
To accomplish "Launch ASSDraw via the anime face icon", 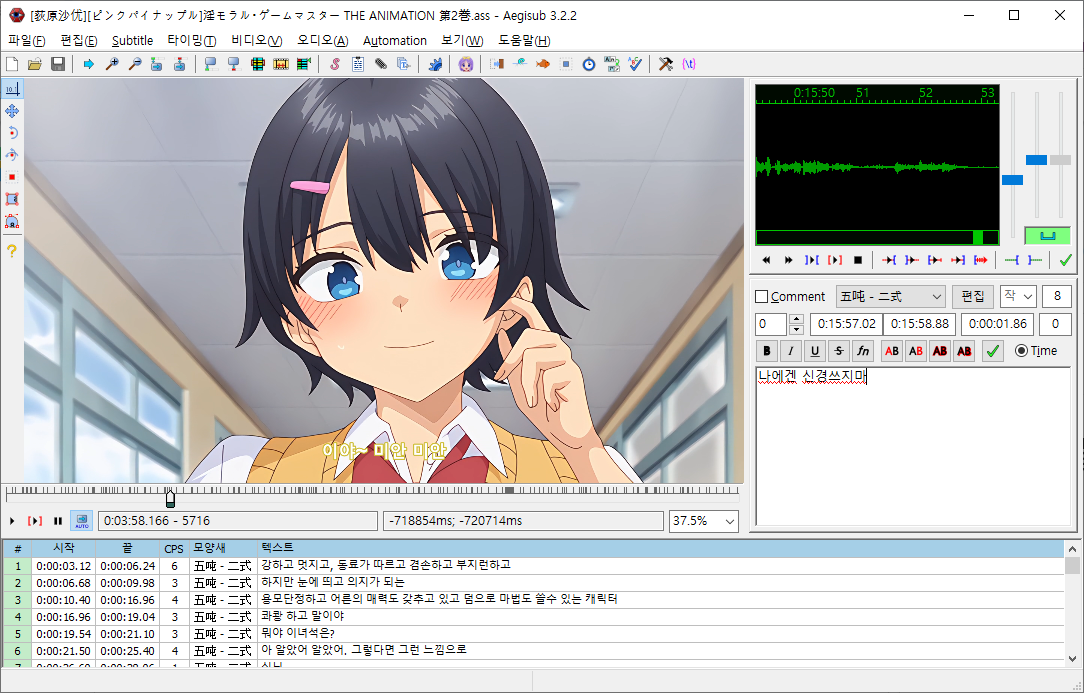I will coord(466,64).
